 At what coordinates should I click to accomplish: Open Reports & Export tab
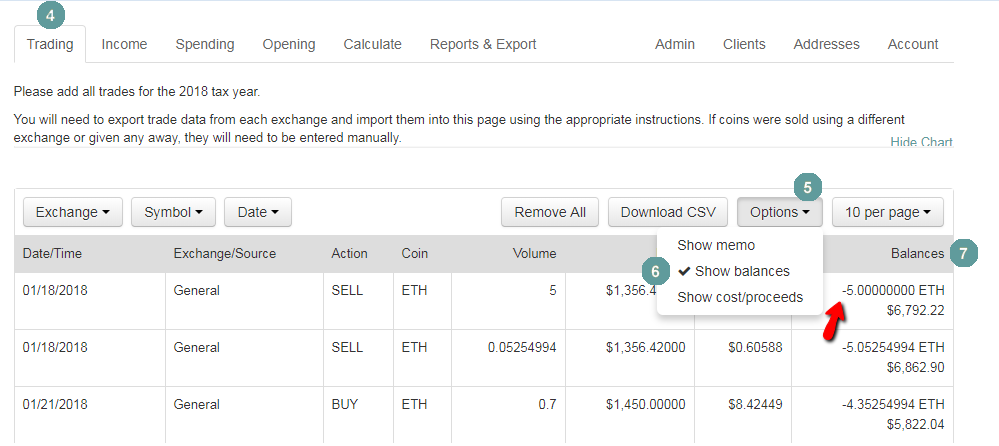click(x=483, y=44)
